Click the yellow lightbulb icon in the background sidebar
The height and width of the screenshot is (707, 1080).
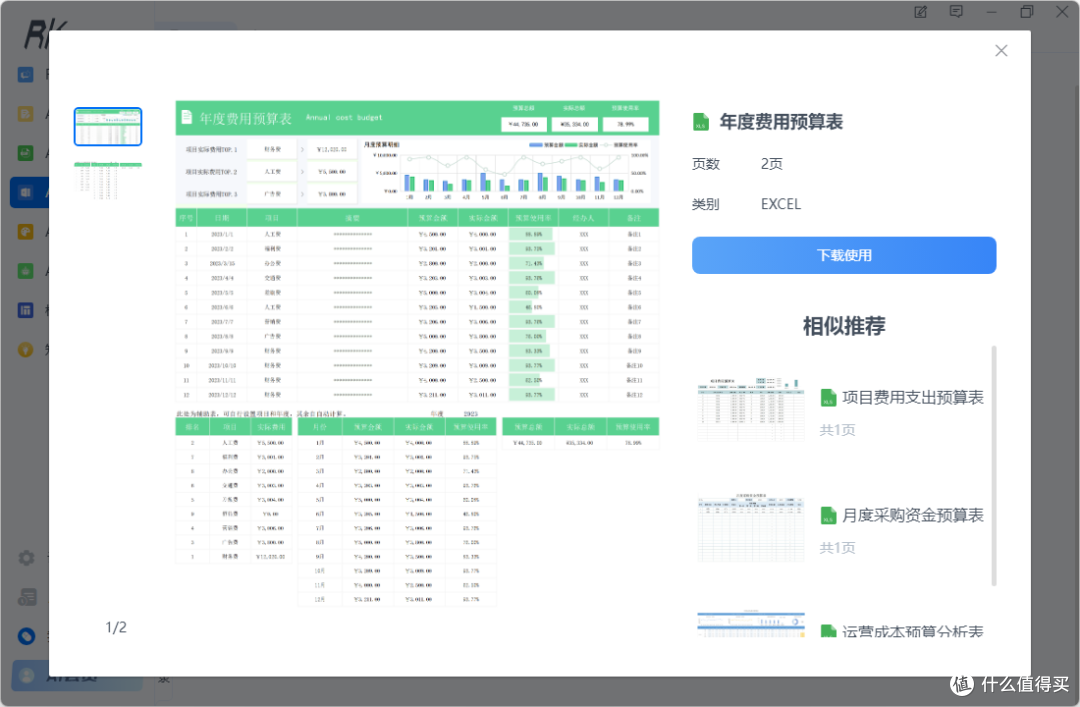point(25,350)
